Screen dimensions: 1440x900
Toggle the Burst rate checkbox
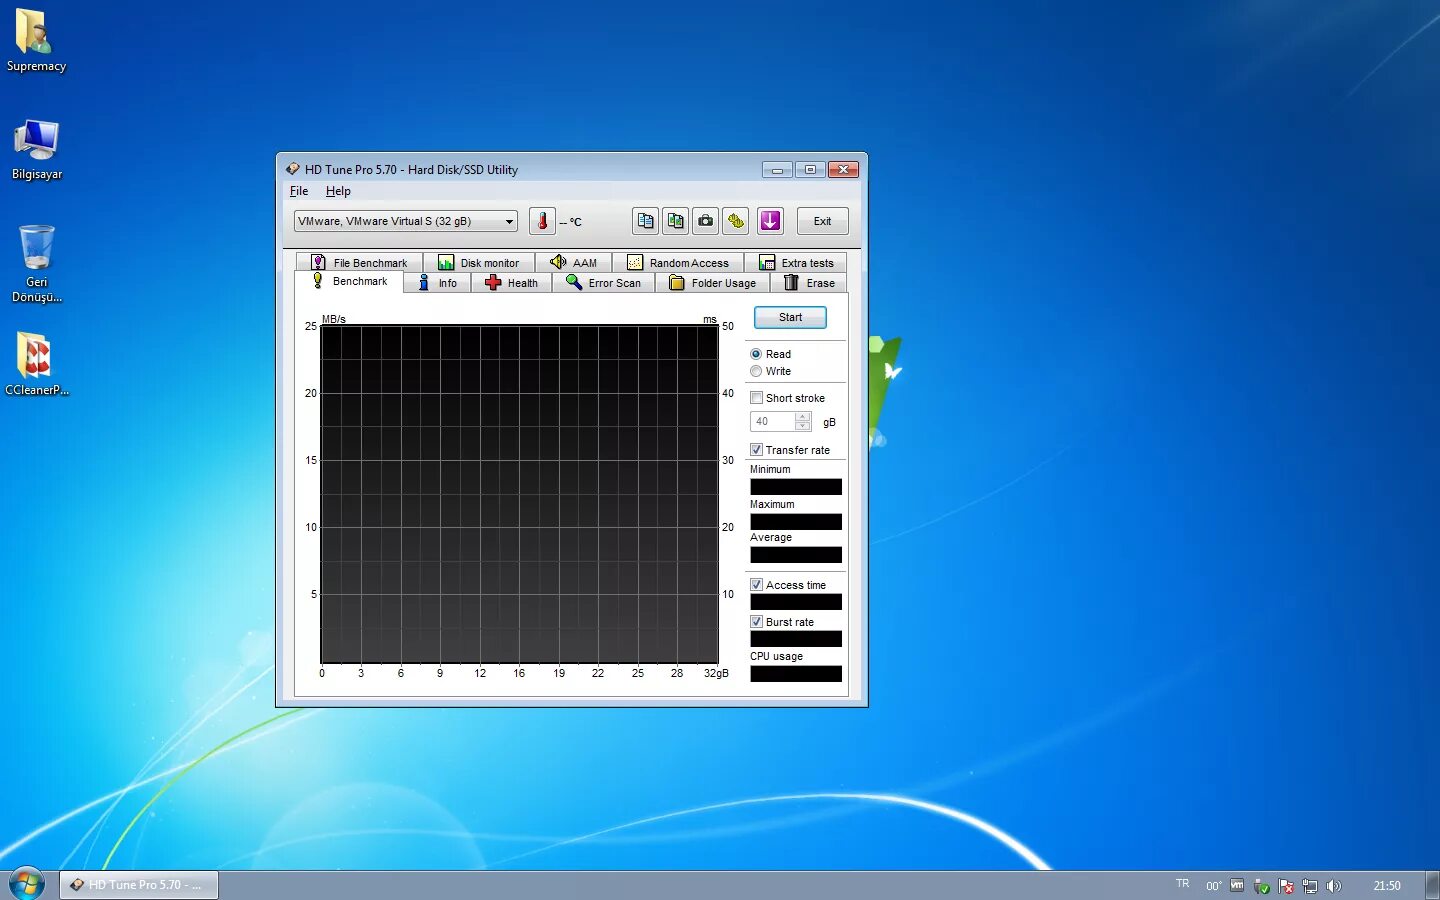click(757, 621)
